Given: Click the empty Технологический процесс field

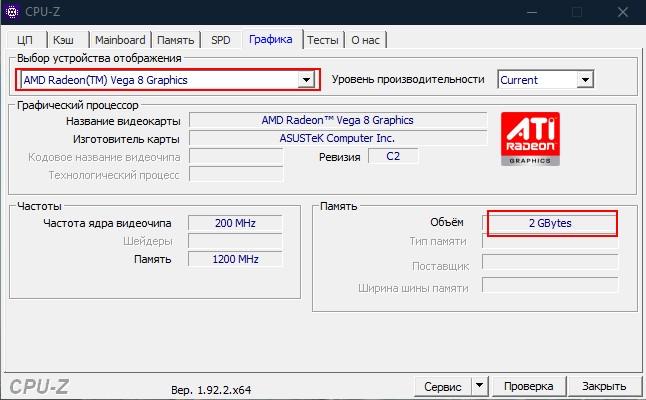Looking at the screenshot, I should [236, 175].
